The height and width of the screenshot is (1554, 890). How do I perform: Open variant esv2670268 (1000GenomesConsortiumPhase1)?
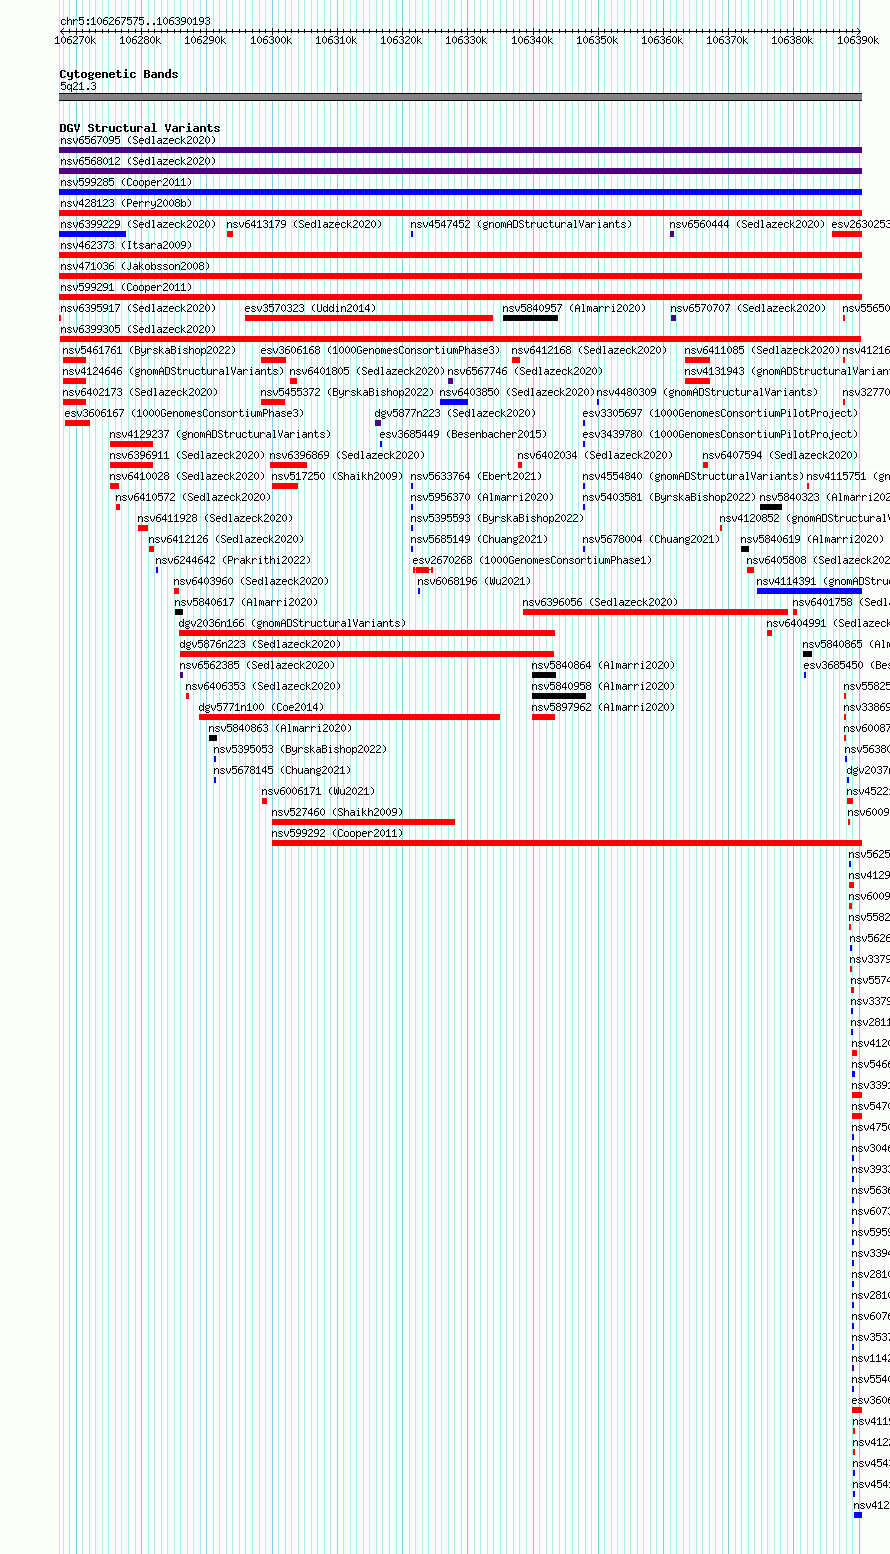[x=532, y=560]
